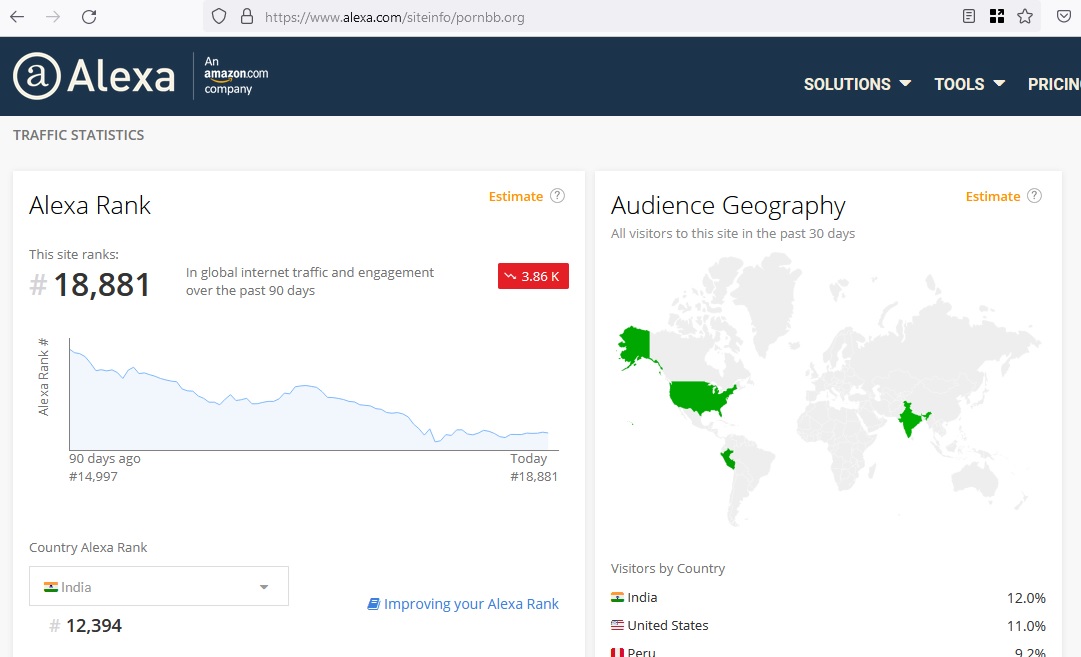Click the browser back arrow
The width and height of the screenshot is (1081, 657).
click(x=17, y=17)
